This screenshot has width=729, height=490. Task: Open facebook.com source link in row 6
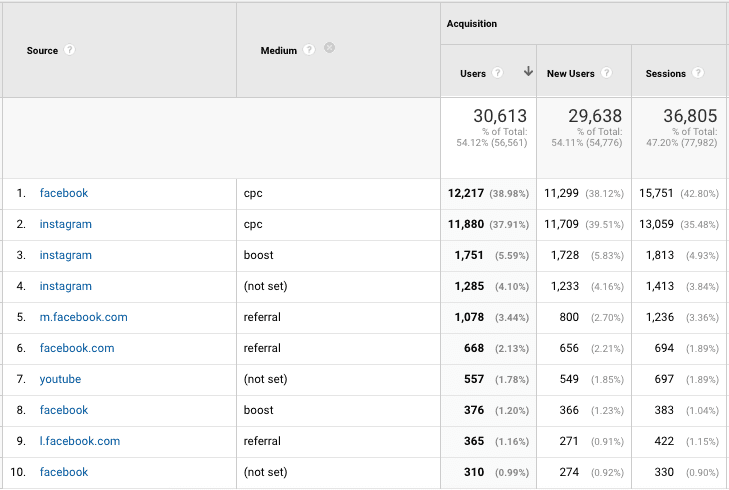77,348
